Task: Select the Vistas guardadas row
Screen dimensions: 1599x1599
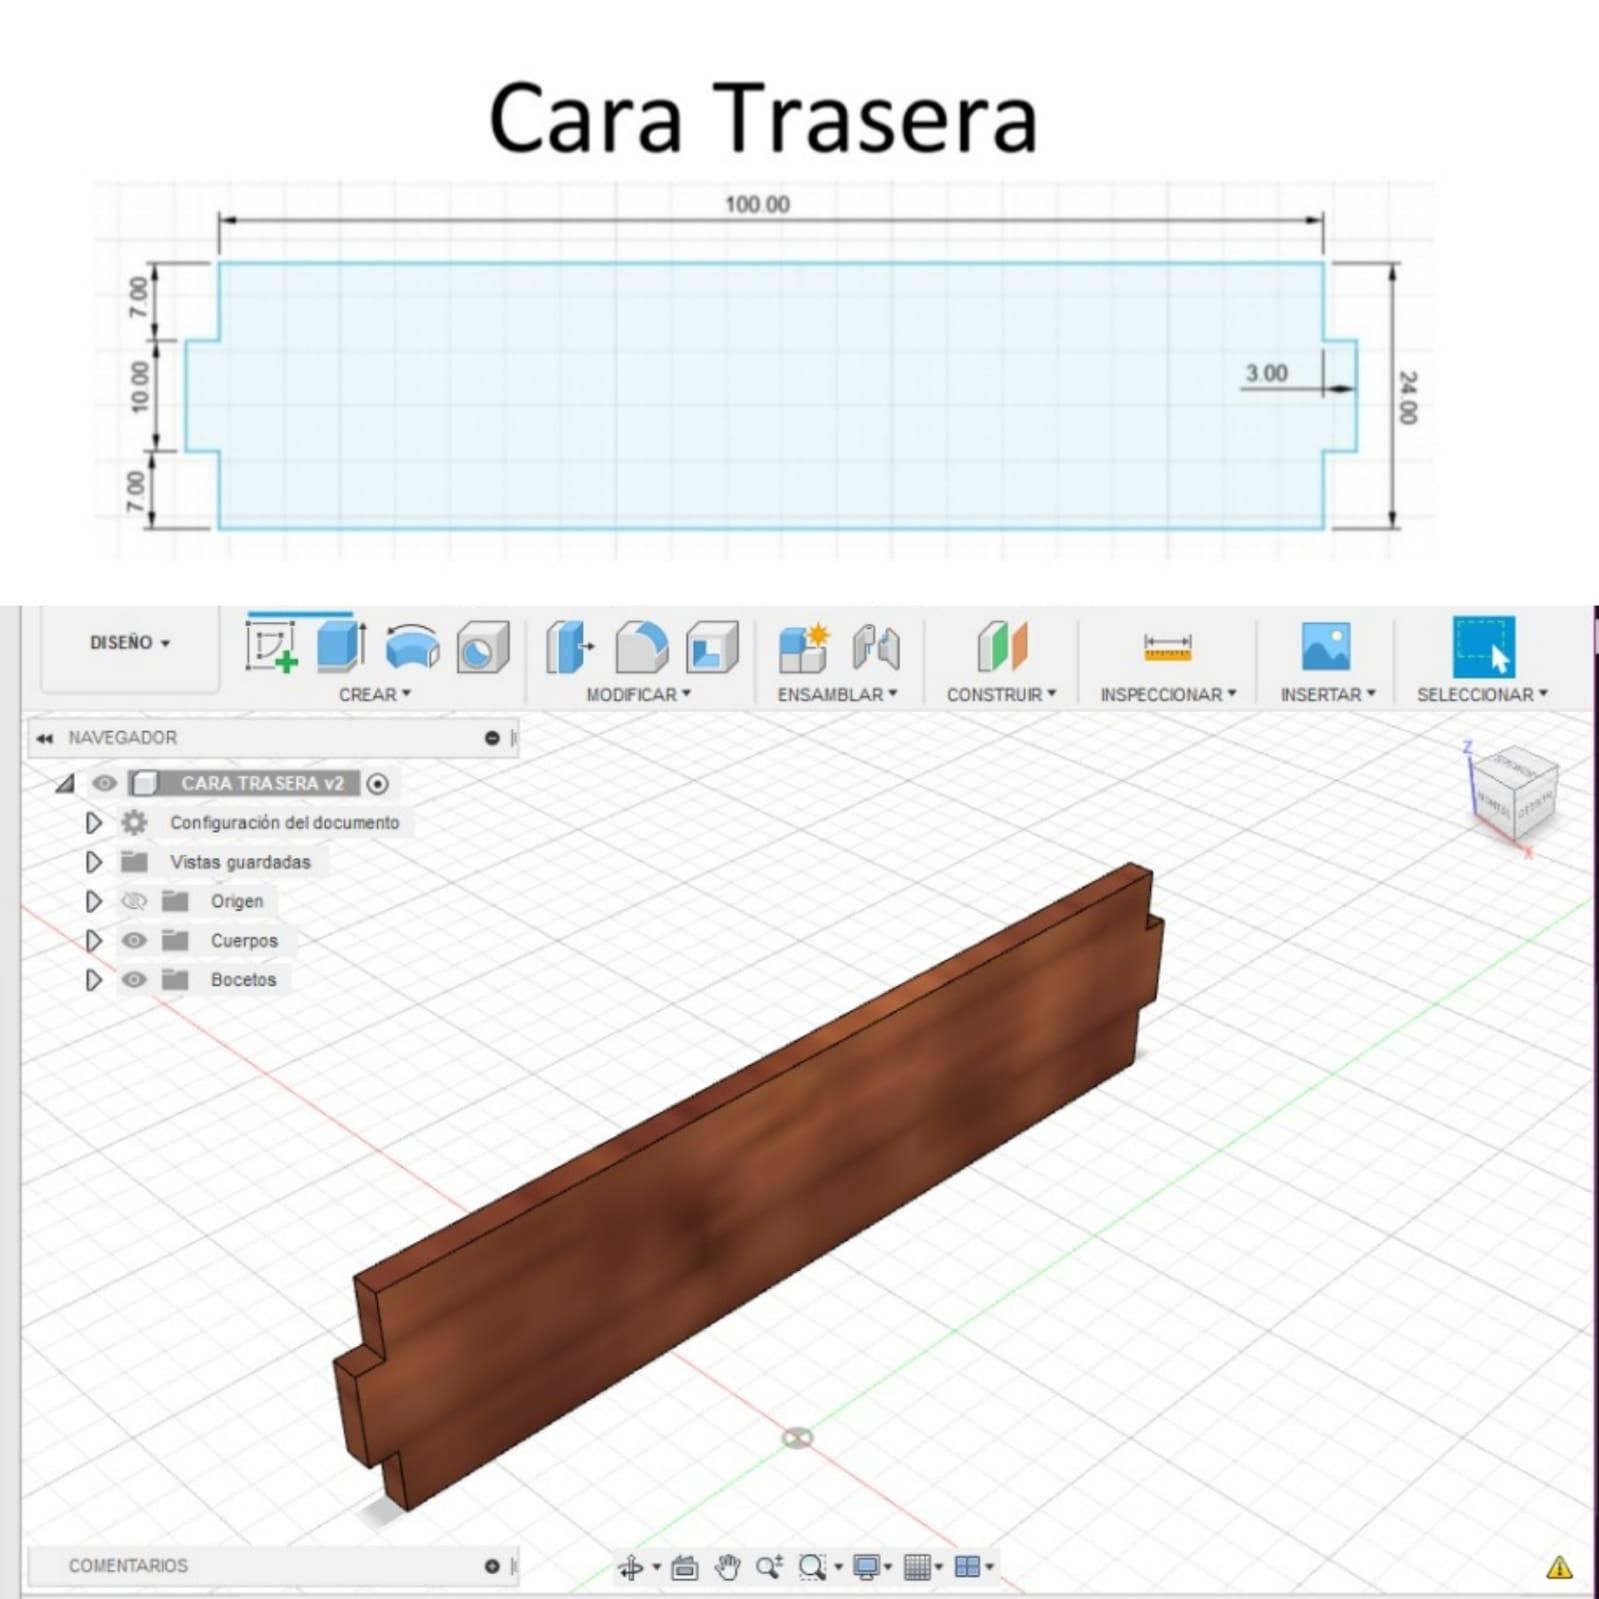Action: tap(240, 862)
